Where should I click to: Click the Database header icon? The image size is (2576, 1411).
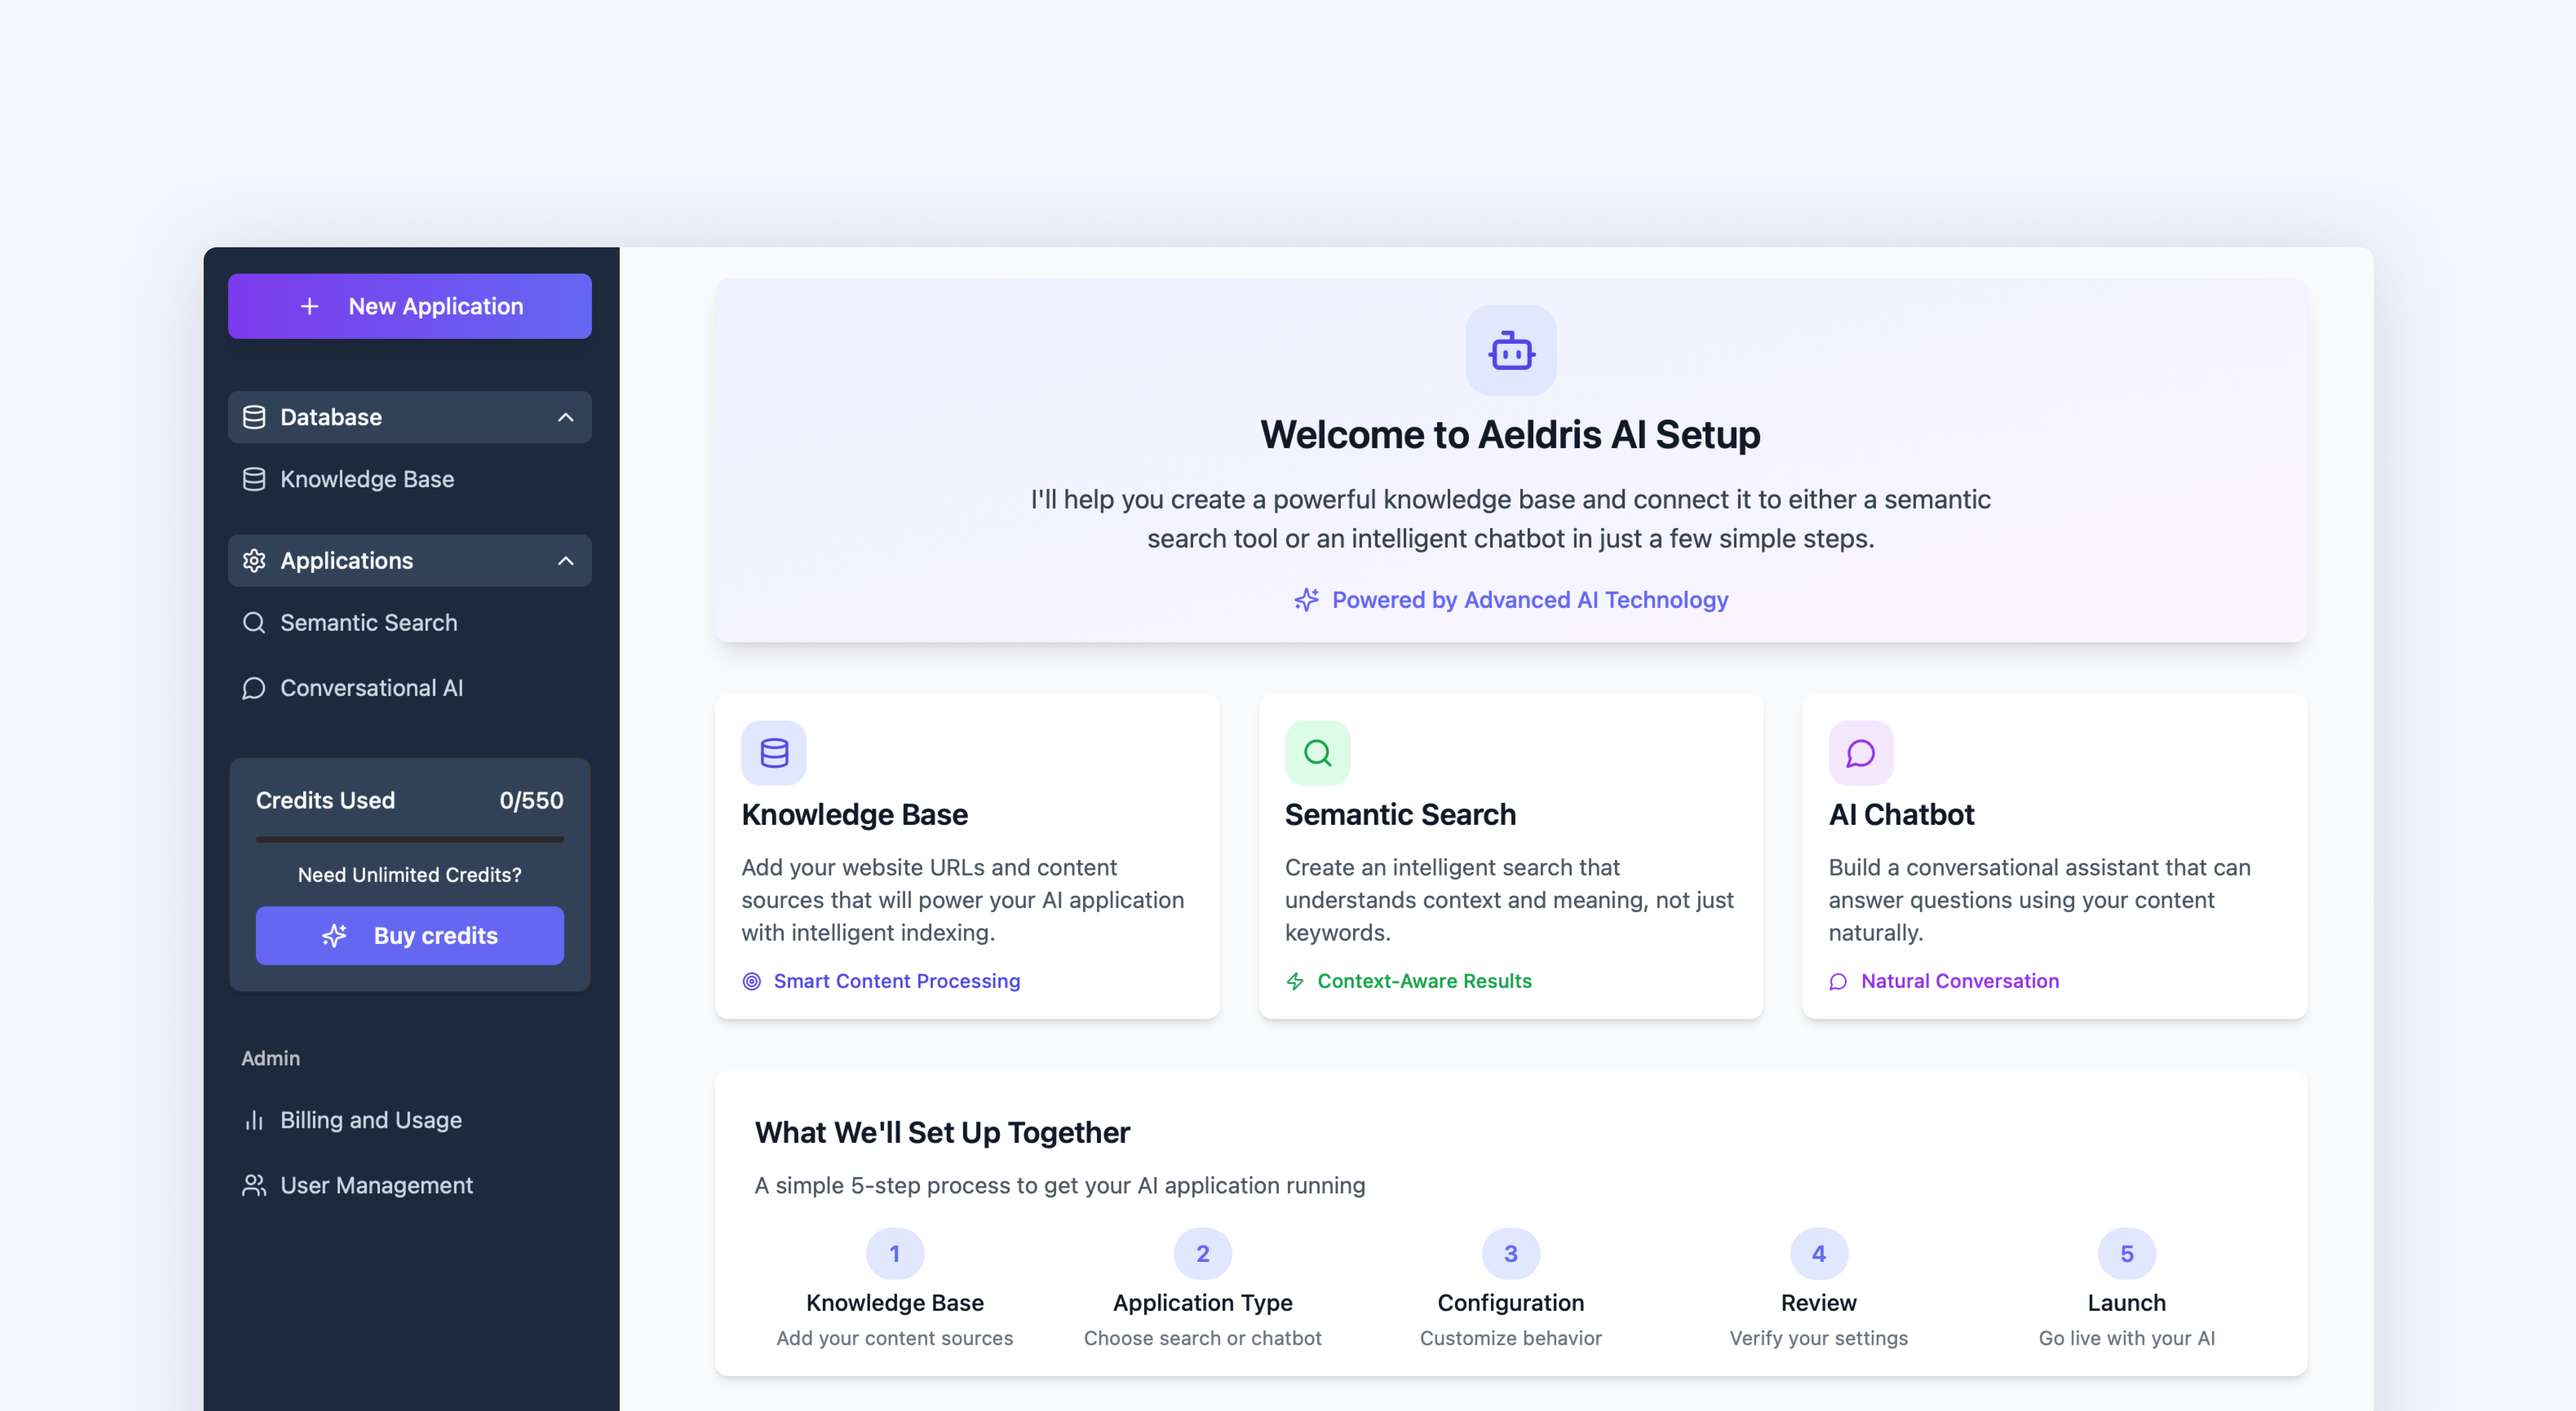pos(254,417)
